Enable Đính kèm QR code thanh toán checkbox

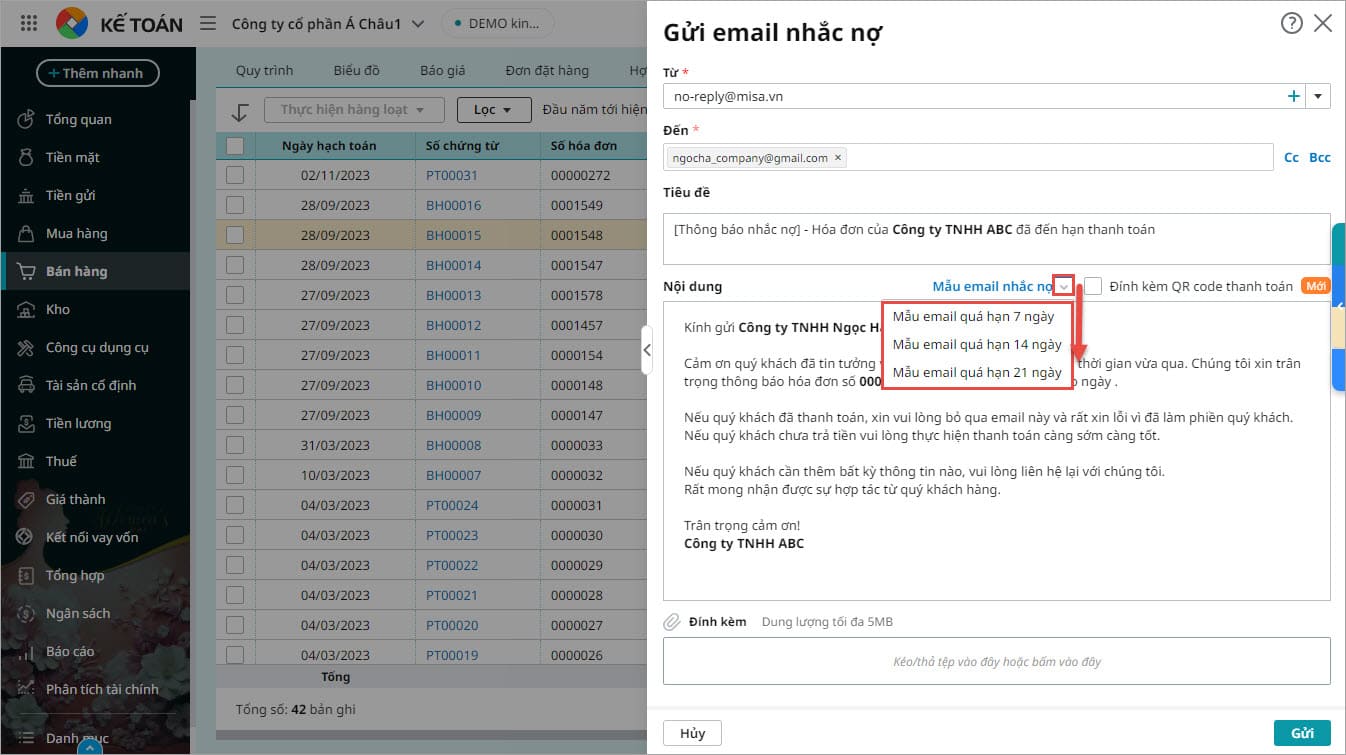click(1093, 286)
